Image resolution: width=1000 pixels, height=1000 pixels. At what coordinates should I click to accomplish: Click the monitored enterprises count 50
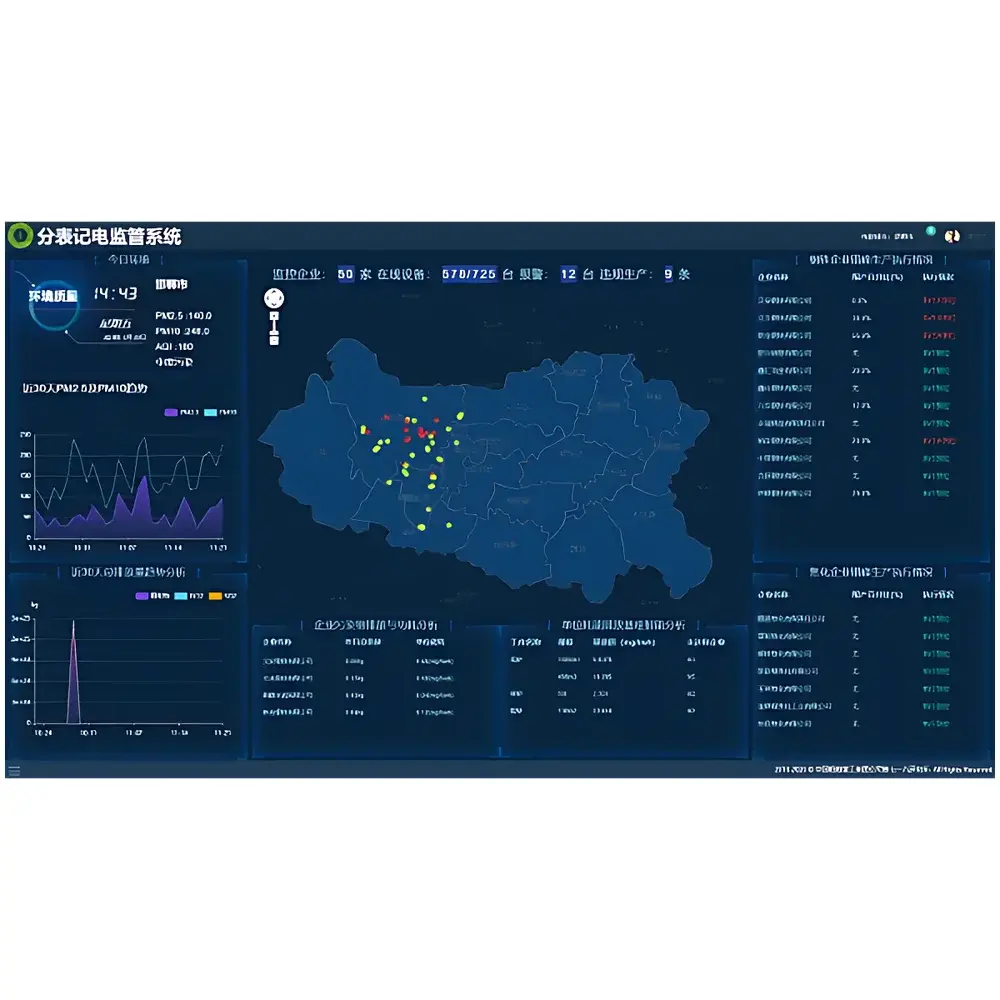point(345,274)
